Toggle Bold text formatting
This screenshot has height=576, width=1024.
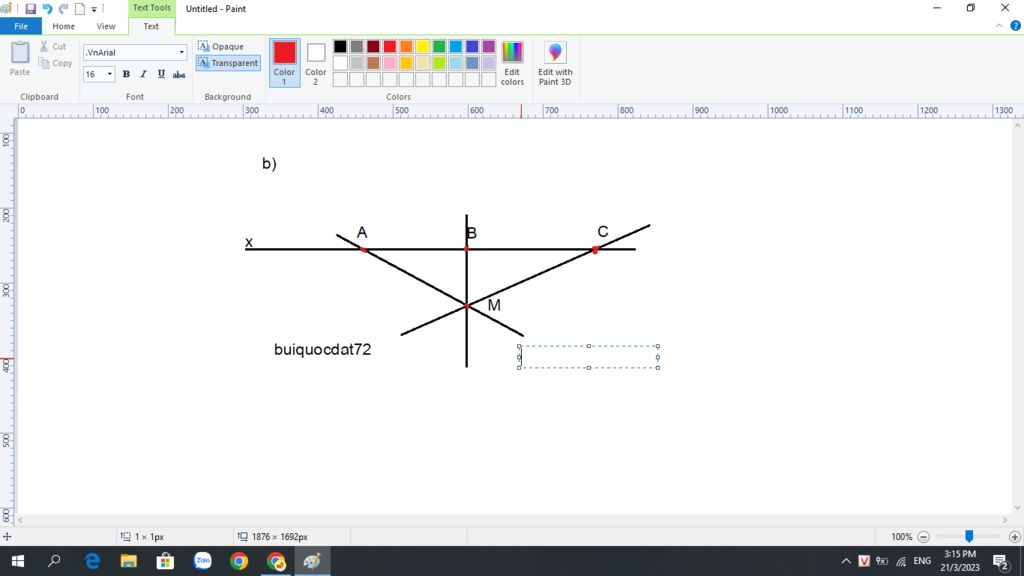click(x=126, y=74)
